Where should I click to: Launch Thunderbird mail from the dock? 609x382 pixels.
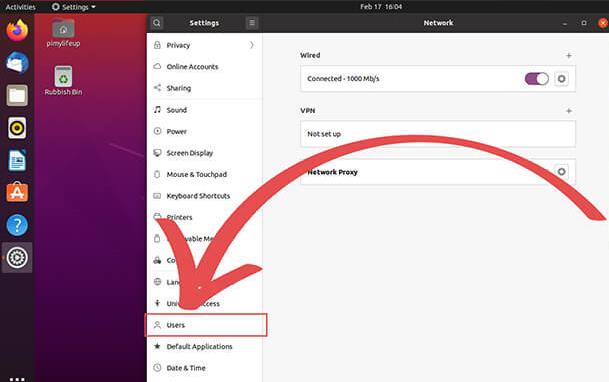(17, 63)
